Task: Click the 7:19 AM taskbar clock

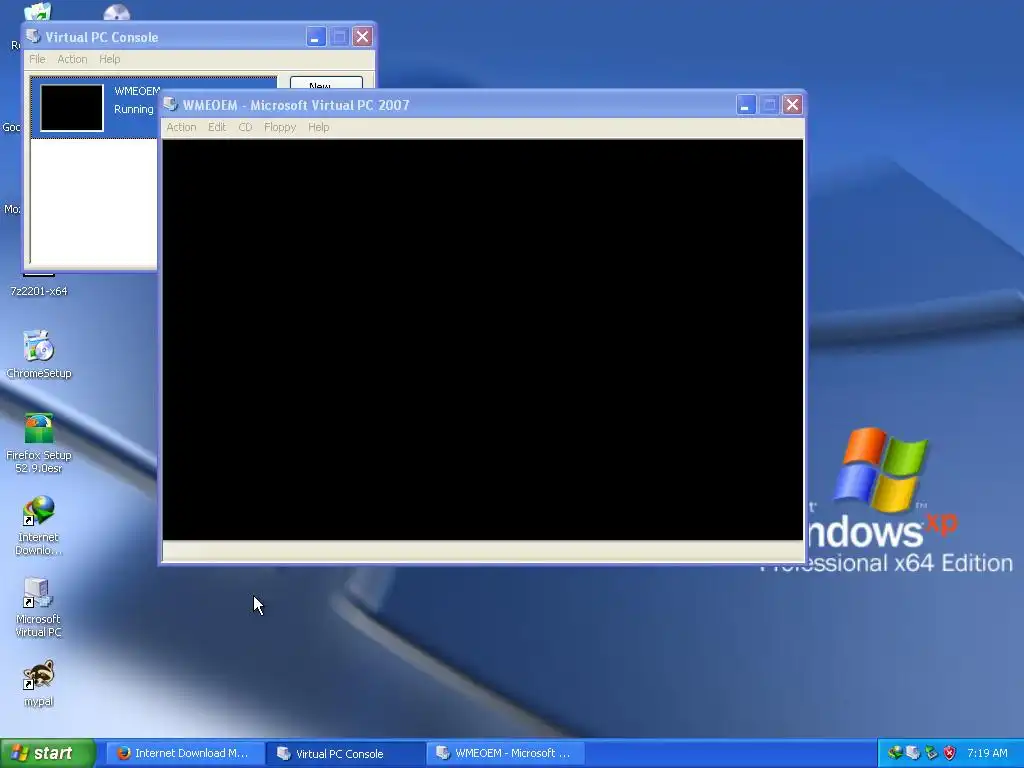Action: pyautogui.click(x=987, y=753)
